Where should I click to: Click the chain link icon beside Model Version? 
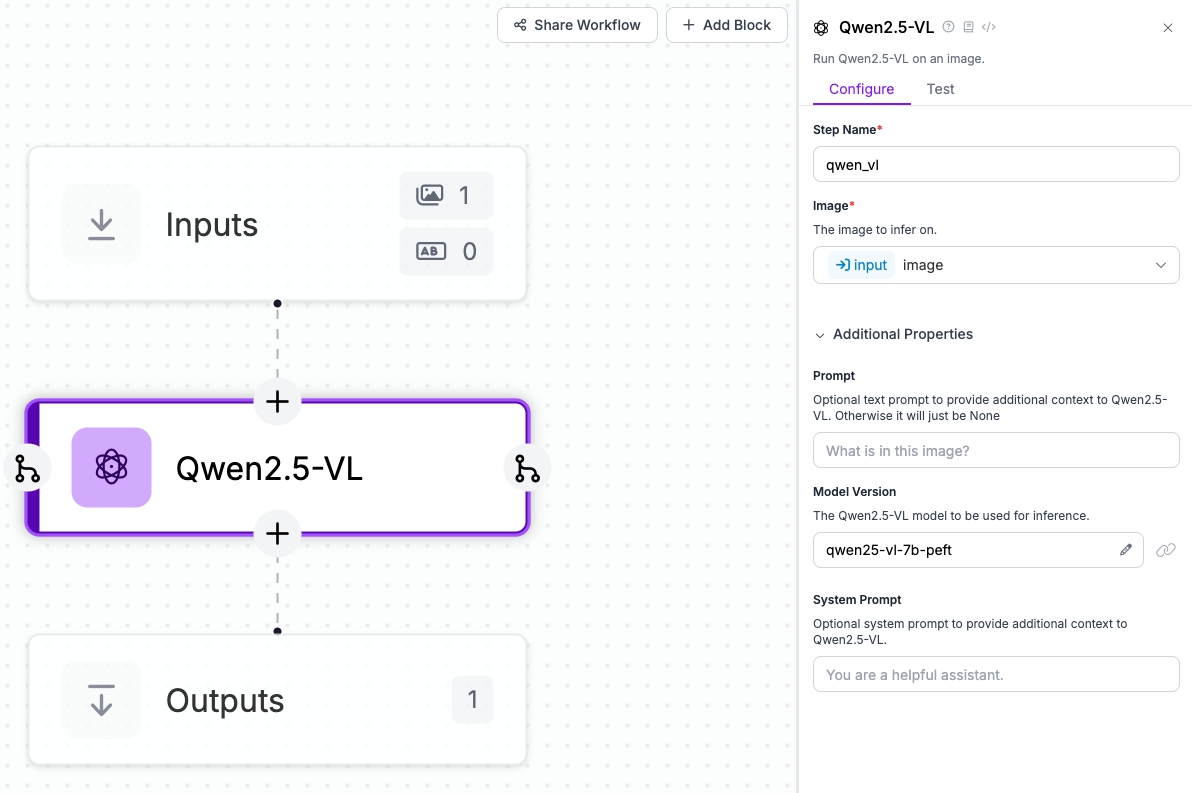(1165, 549)
